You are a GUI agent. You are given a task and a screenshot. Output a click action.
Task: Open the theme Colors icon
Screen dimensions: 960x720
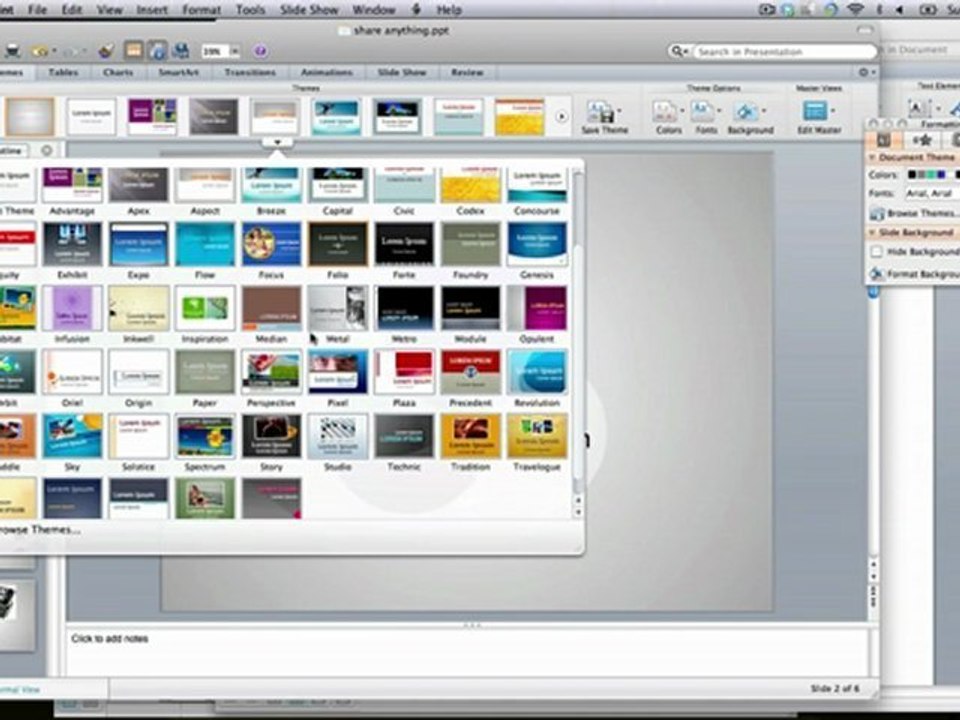664,112
